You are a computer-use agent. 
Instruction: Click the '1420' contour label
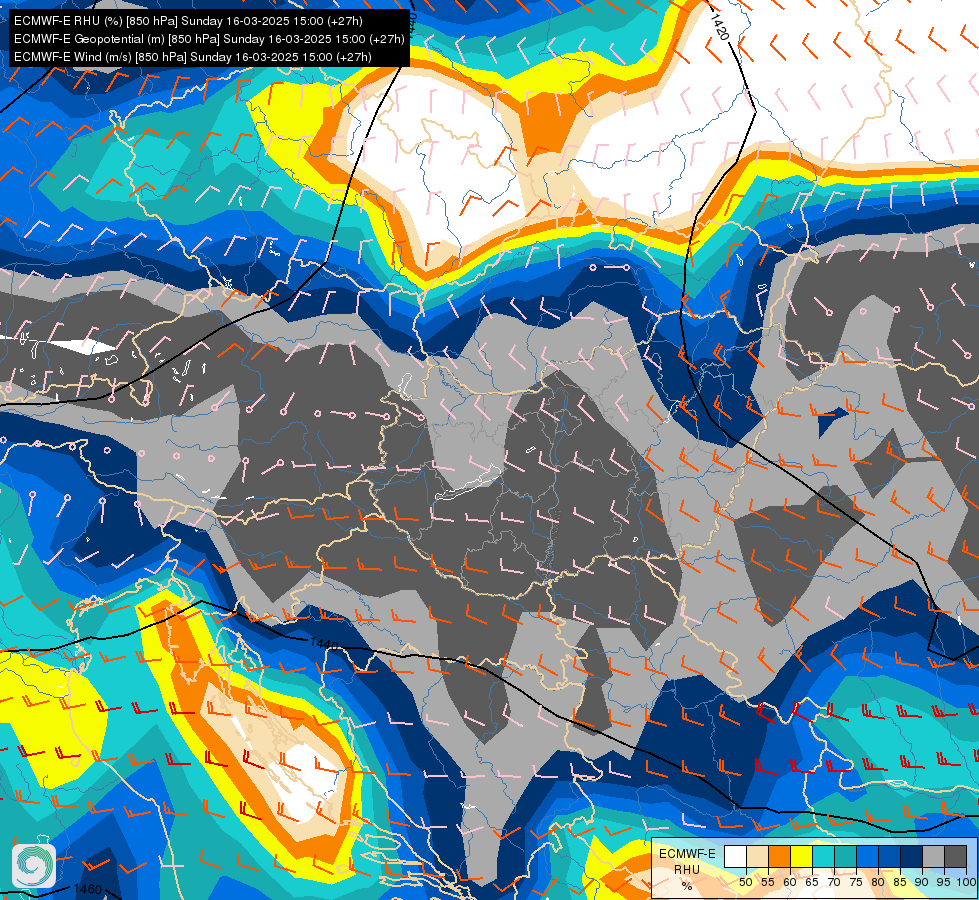coord(720,27)
